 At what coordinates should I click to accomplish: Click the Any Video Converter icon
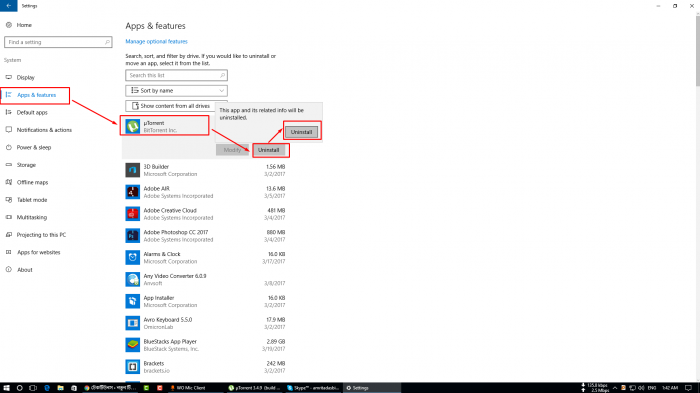pos(133,280)
